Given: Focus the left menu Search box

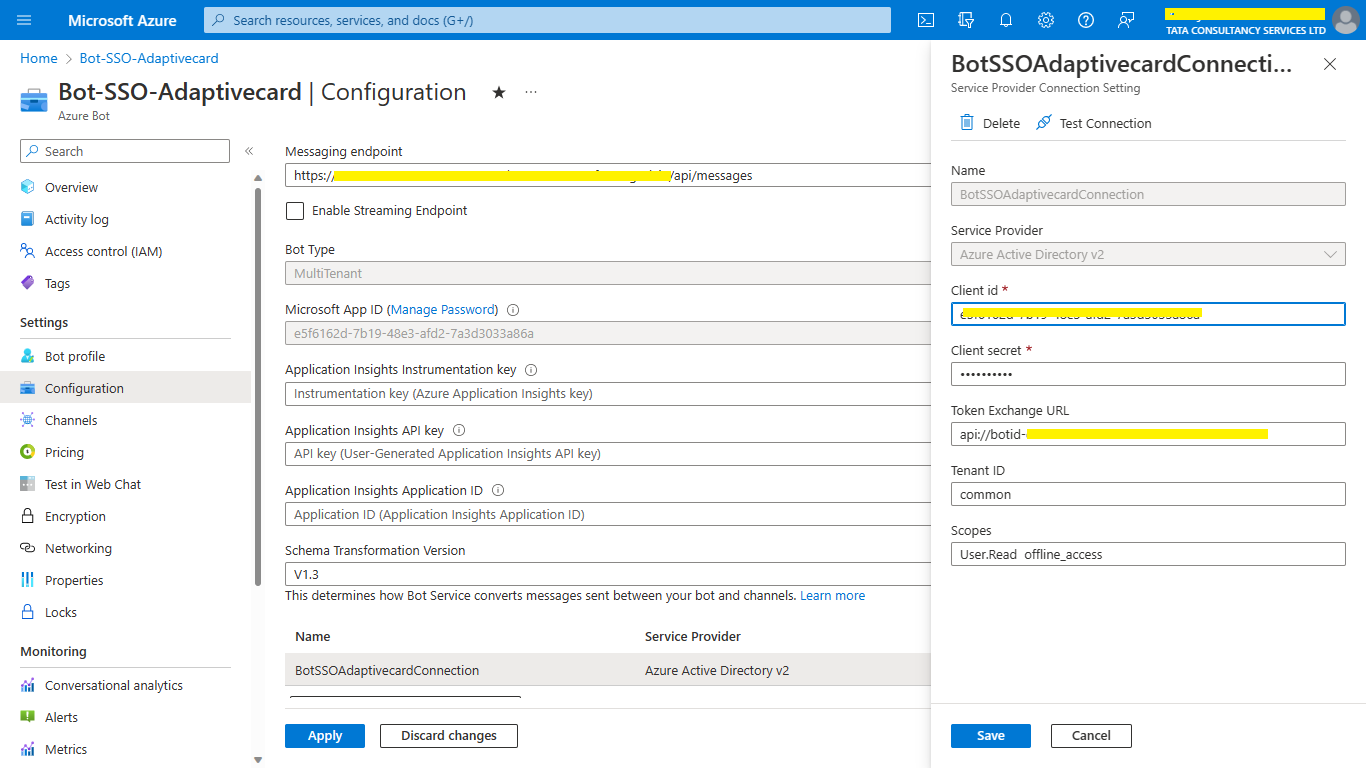Looking at the screenshot, I should click(x=125, y=151).
